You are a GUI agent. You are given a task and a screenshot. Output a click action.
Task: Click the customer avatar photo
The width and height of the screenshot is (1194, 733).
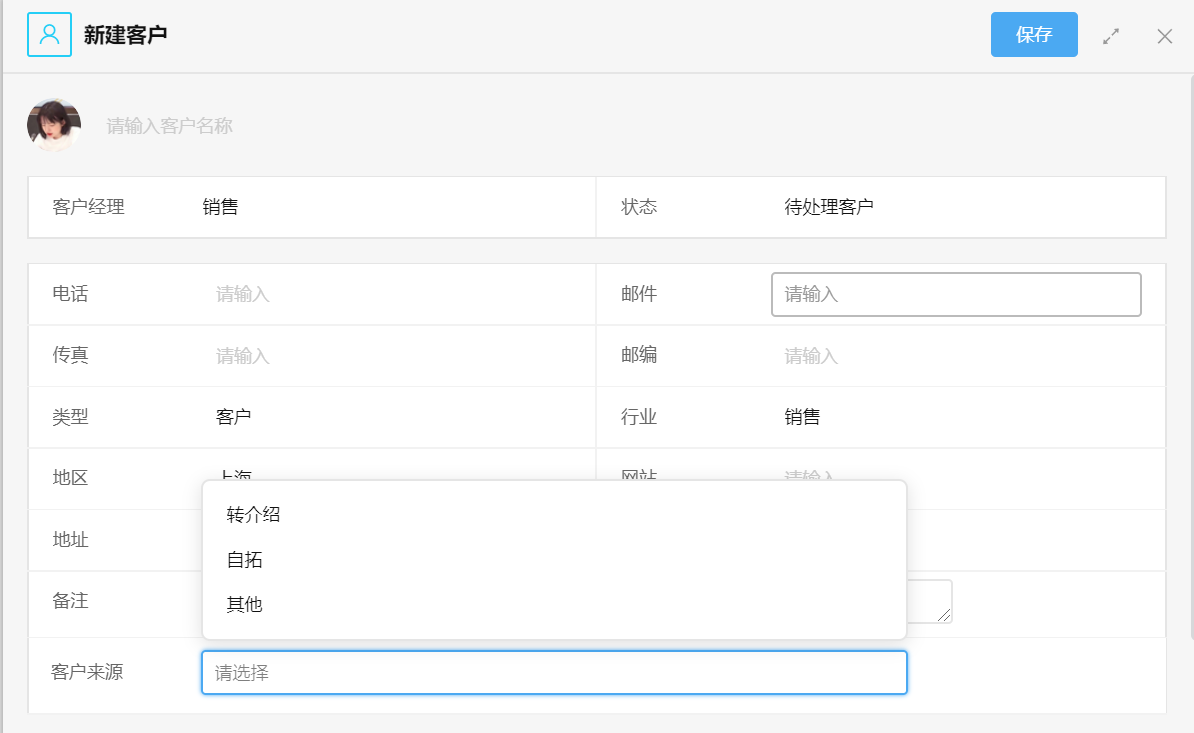tap(54, 125)
